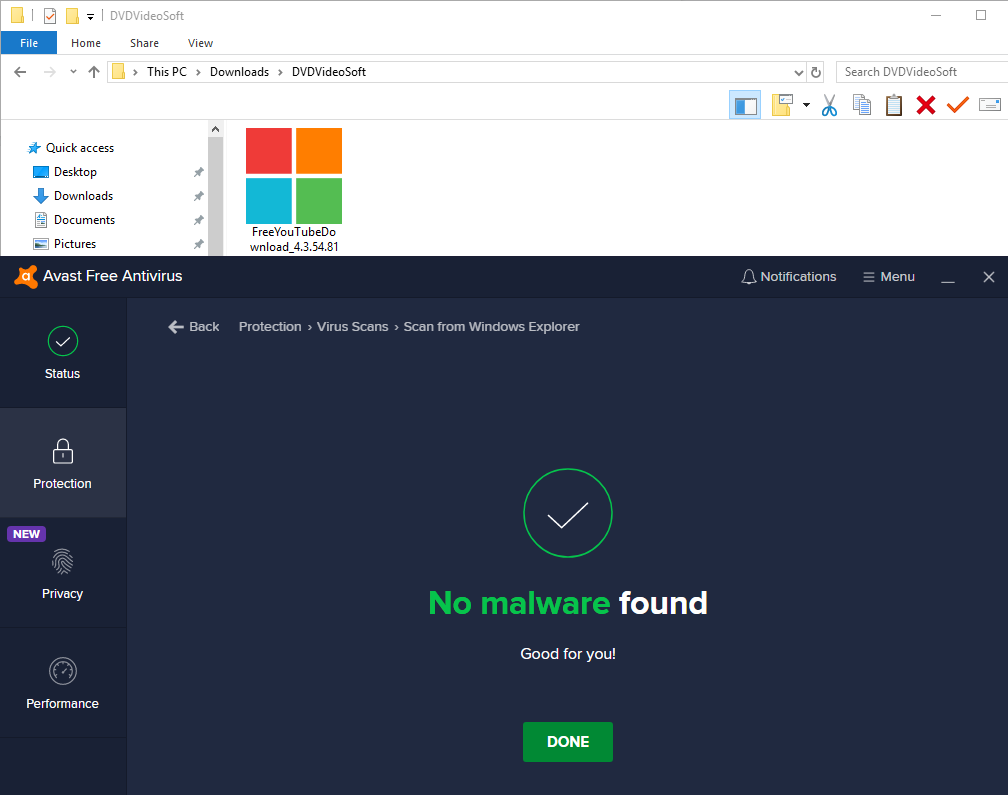This screenshot has width=1008, height=795.
Task: Close the Avast window
Action: (x=989, y=277)
